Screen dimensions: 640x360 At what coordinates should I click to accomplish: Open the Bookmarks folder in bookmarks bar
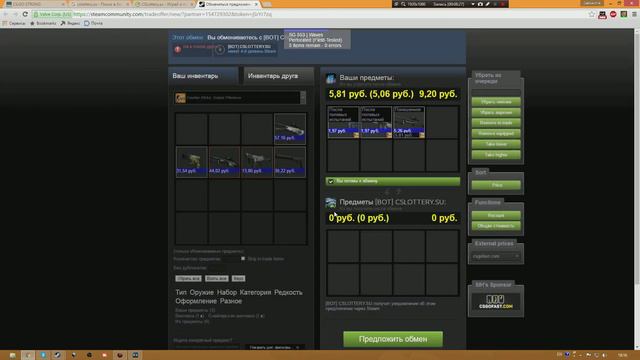tap(43, 23)
